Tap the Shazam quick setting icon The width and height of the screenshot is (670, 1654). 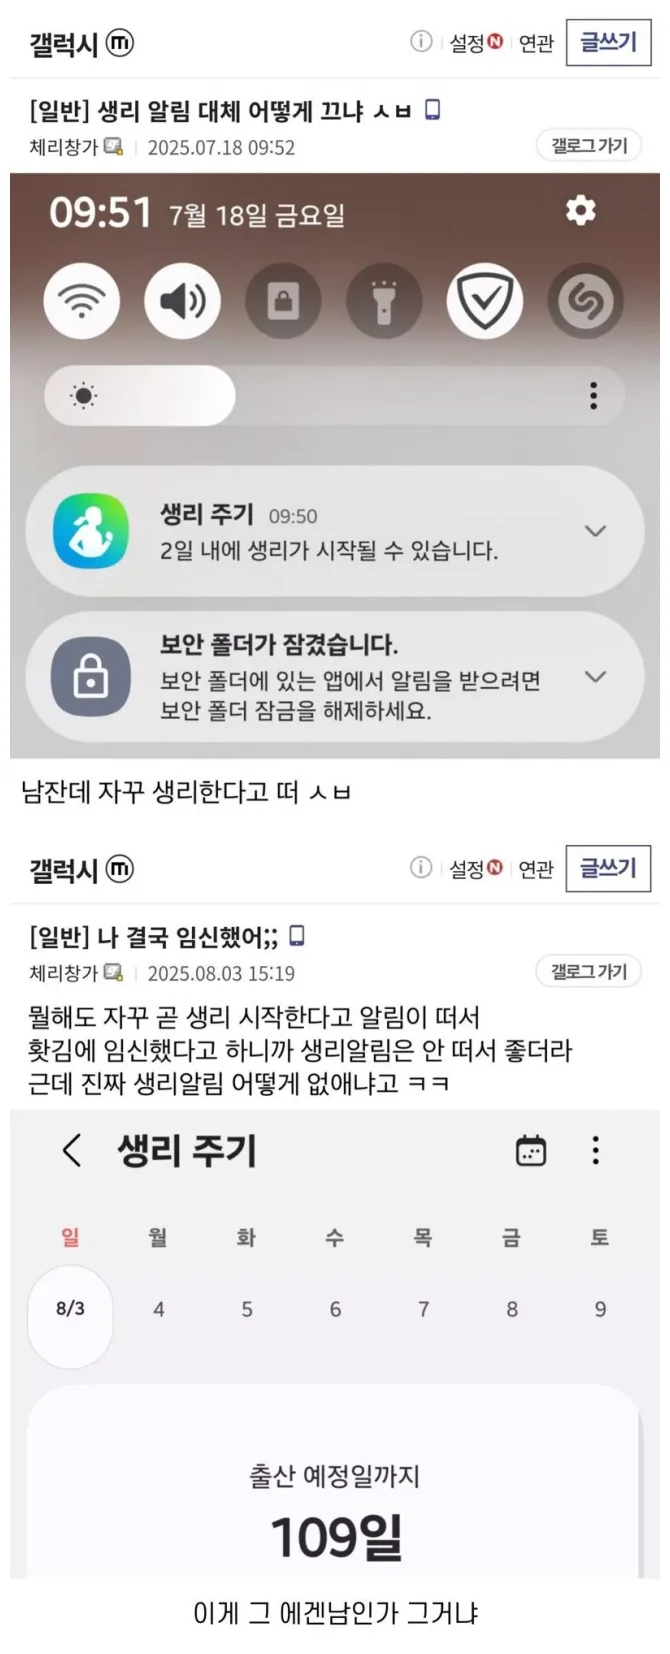click(x=586, y=301)
